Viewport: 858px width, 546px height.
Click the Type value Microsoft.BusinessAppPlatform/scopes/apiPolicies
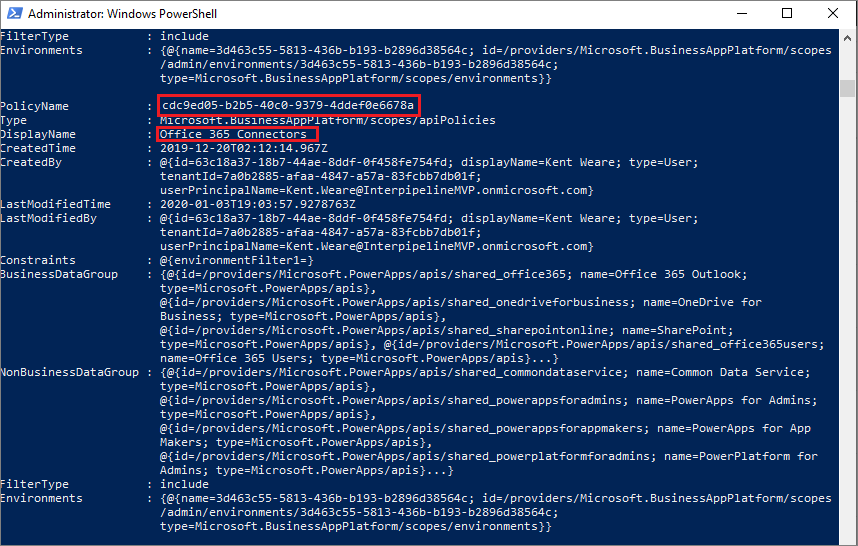(x=328, y=120)
